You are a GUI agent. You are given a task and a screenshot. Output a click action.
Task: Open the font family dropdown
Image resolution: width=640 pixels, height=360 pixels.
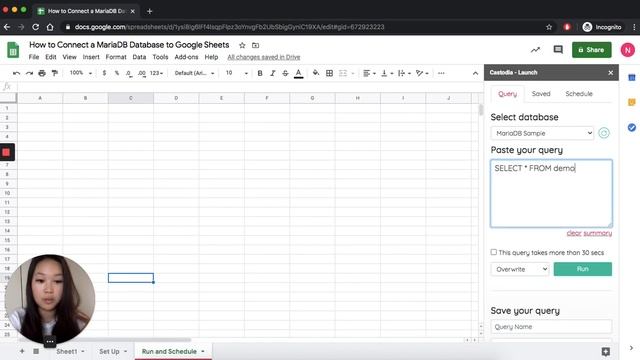(194, 73)
